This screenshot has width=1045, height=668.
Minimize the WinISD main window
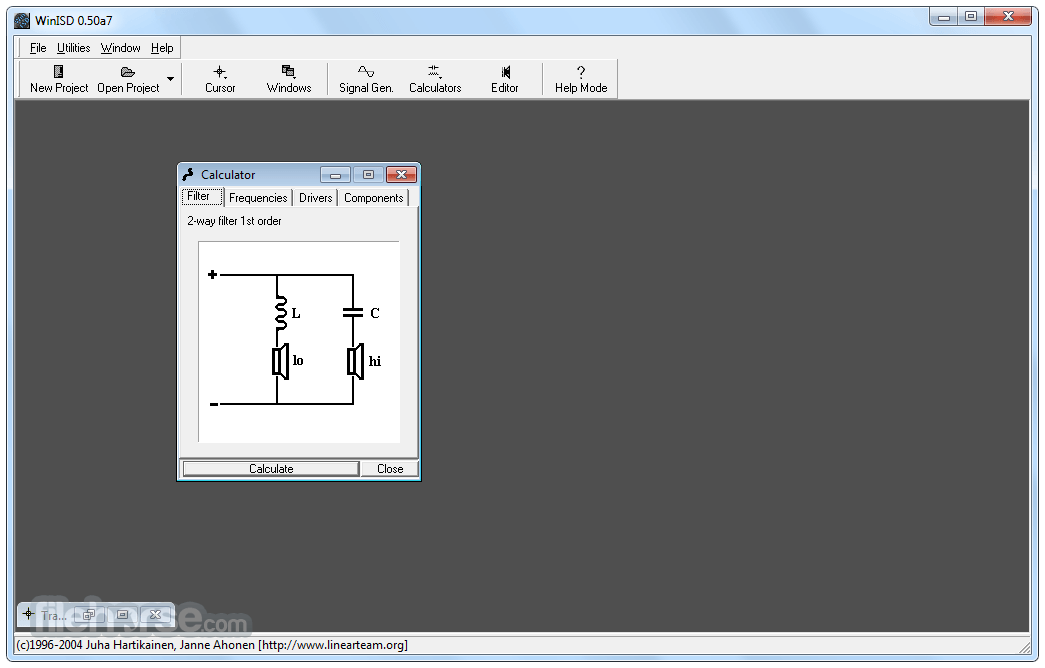944,17
